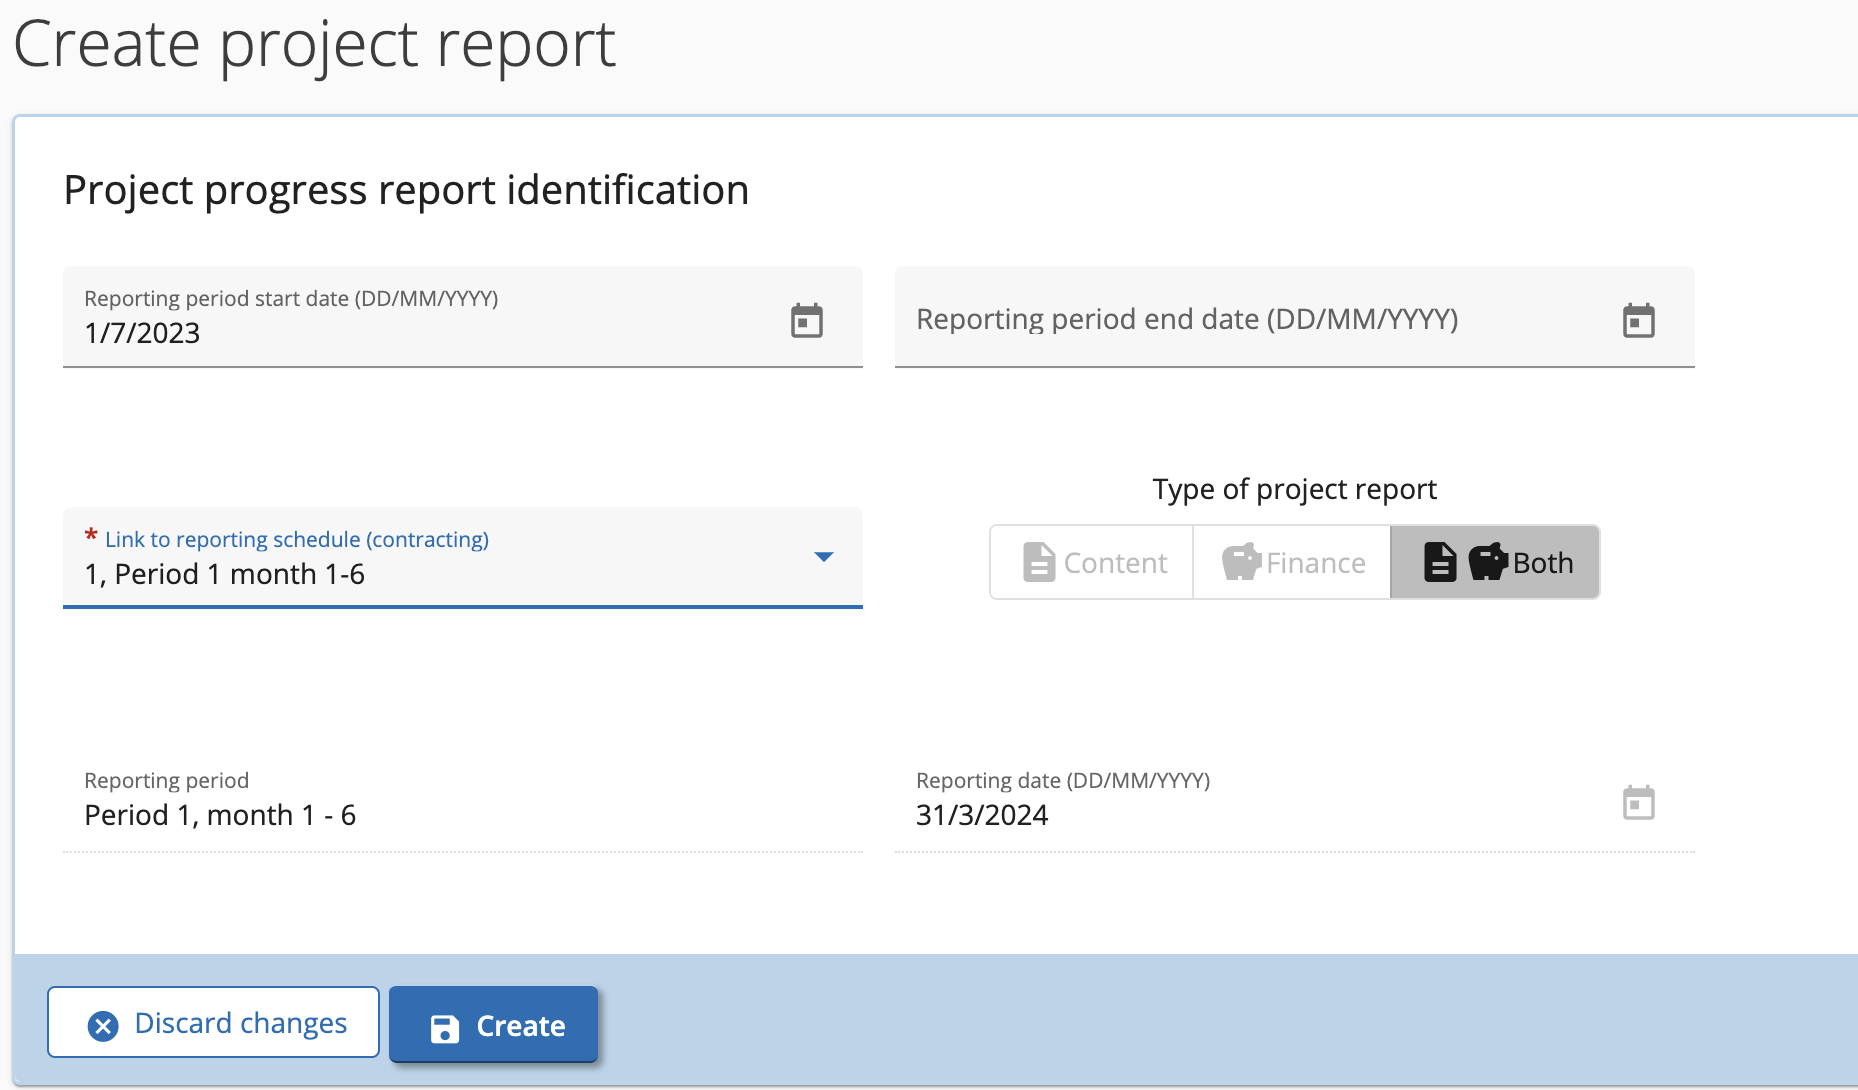Click the document icon on Both

pyautogui.click(x=1439, y=562)
